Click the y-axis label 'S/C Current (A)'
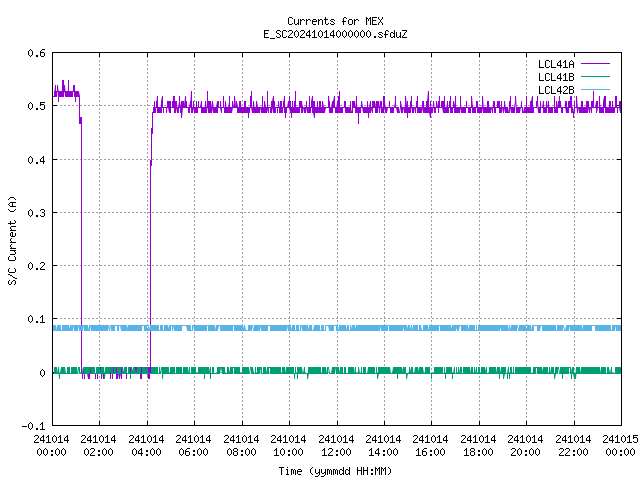 12,240
